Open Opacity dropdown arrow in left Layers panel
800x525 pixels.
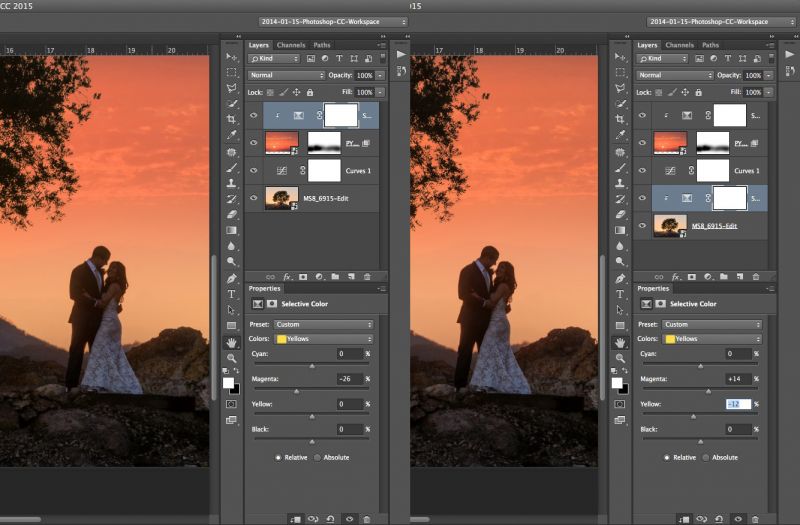[380, 76]
